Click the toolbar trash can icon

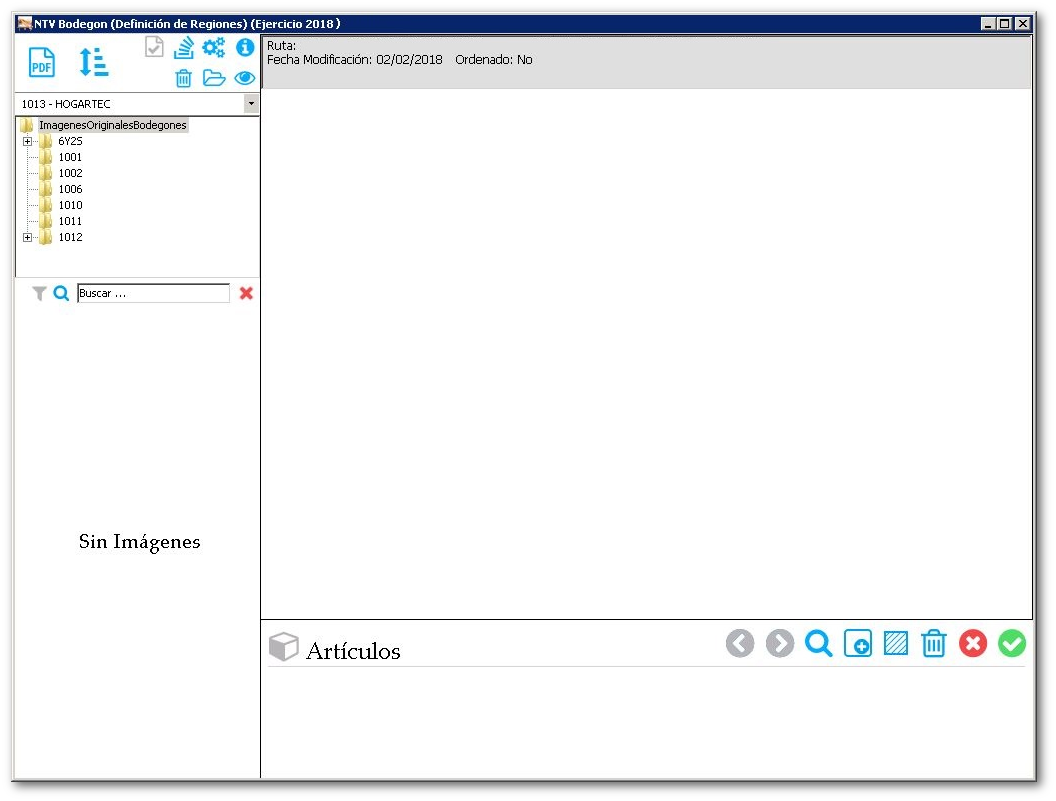point(183,78)
